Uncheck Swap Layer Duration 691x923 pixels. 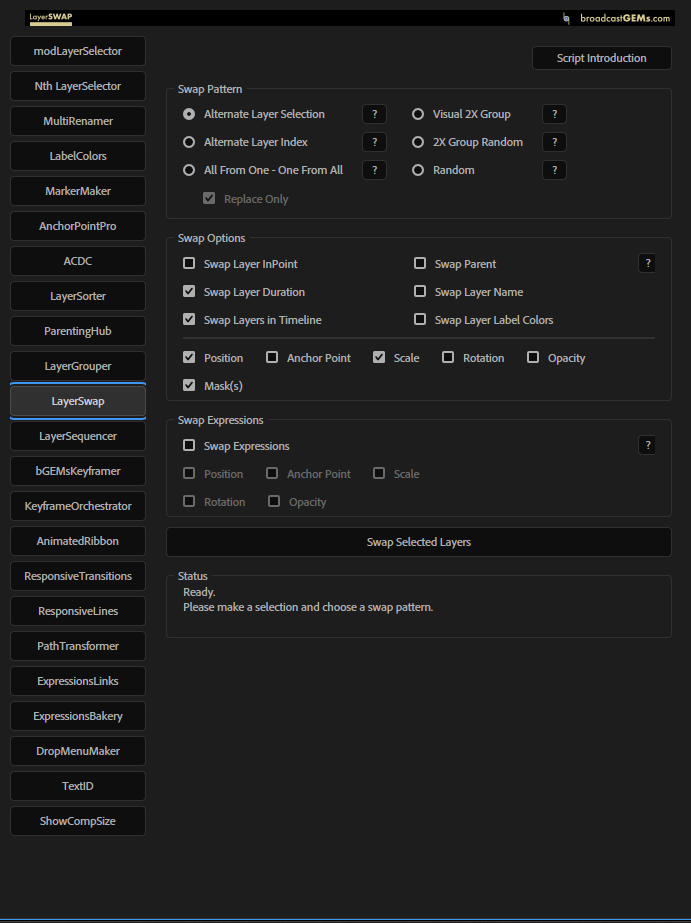(x=189, y=292)
